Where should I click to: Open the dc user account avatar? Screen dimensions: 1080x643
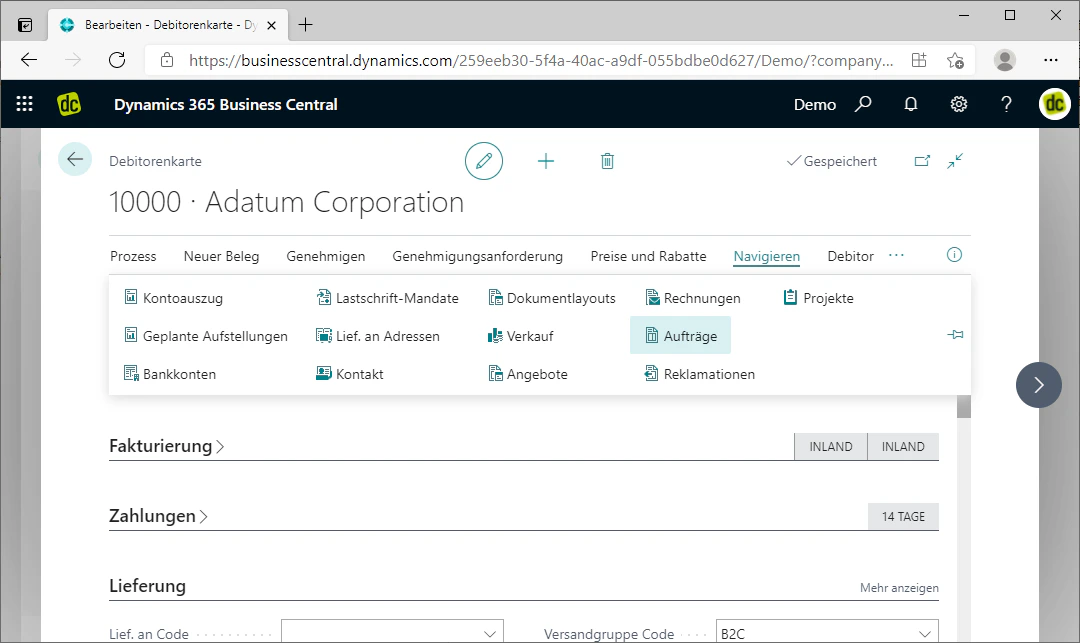(1055, 104)
